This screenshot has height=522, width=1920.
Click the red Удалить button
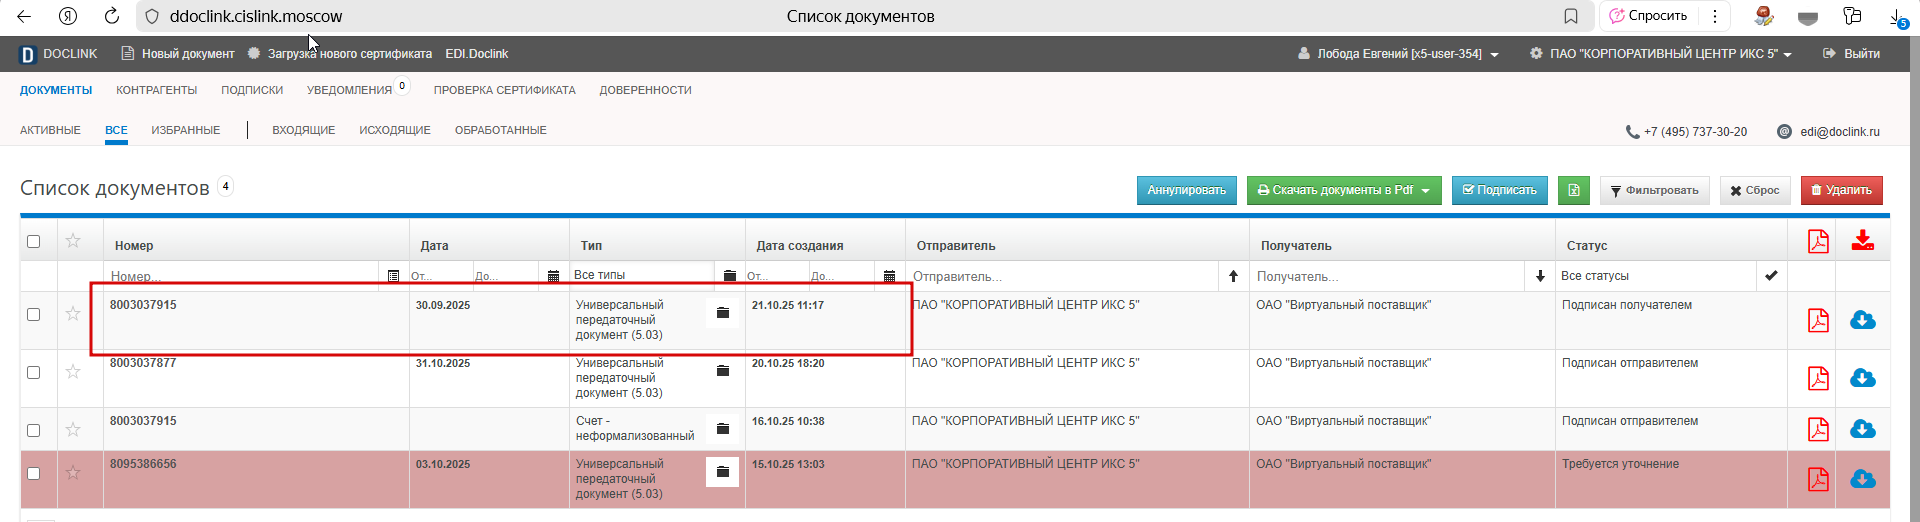tap(1841, 190)
